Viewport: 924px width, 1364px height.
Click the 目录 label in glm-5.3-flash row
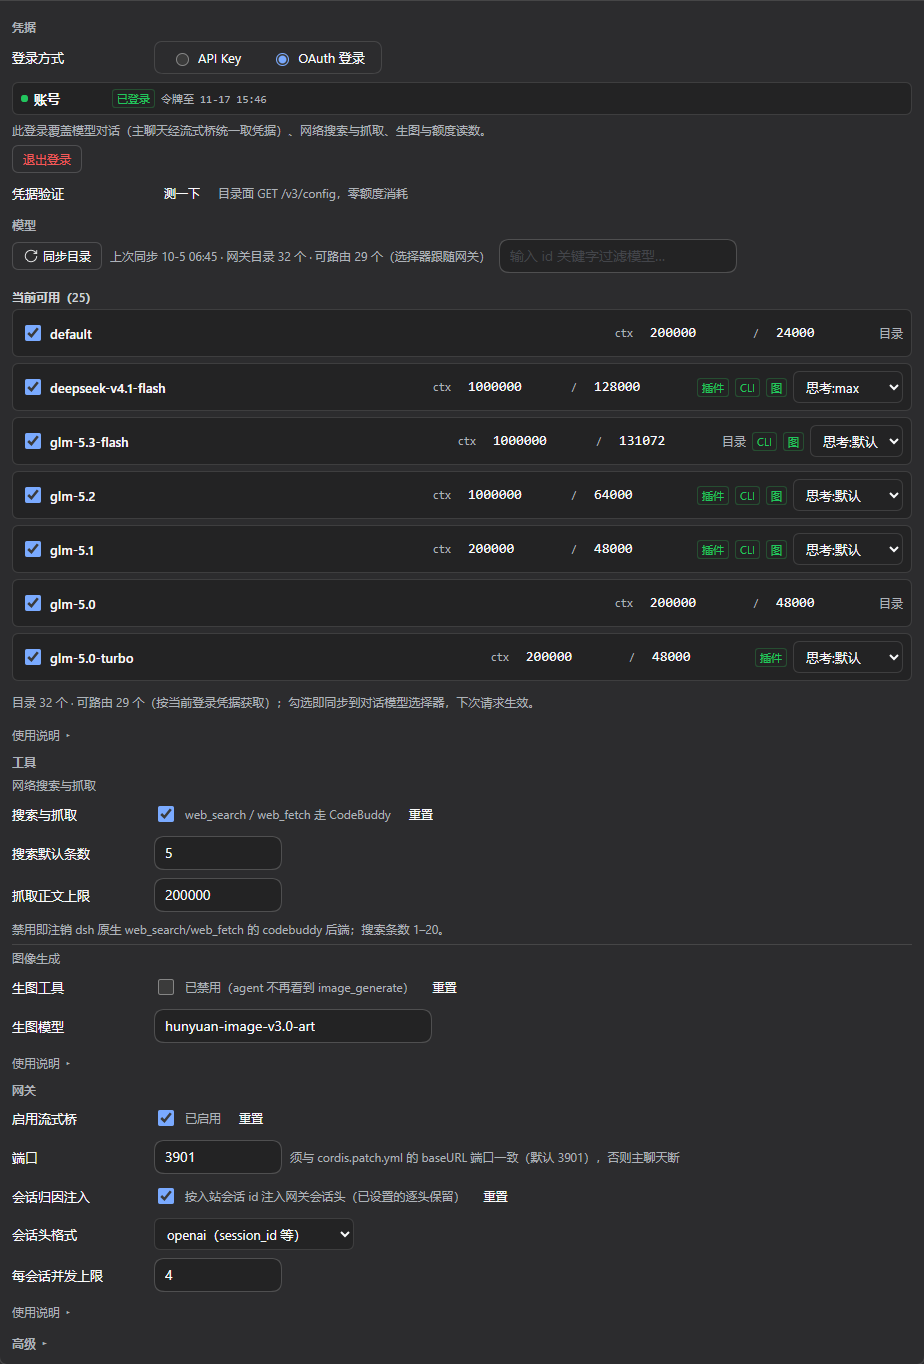(734, 442)
